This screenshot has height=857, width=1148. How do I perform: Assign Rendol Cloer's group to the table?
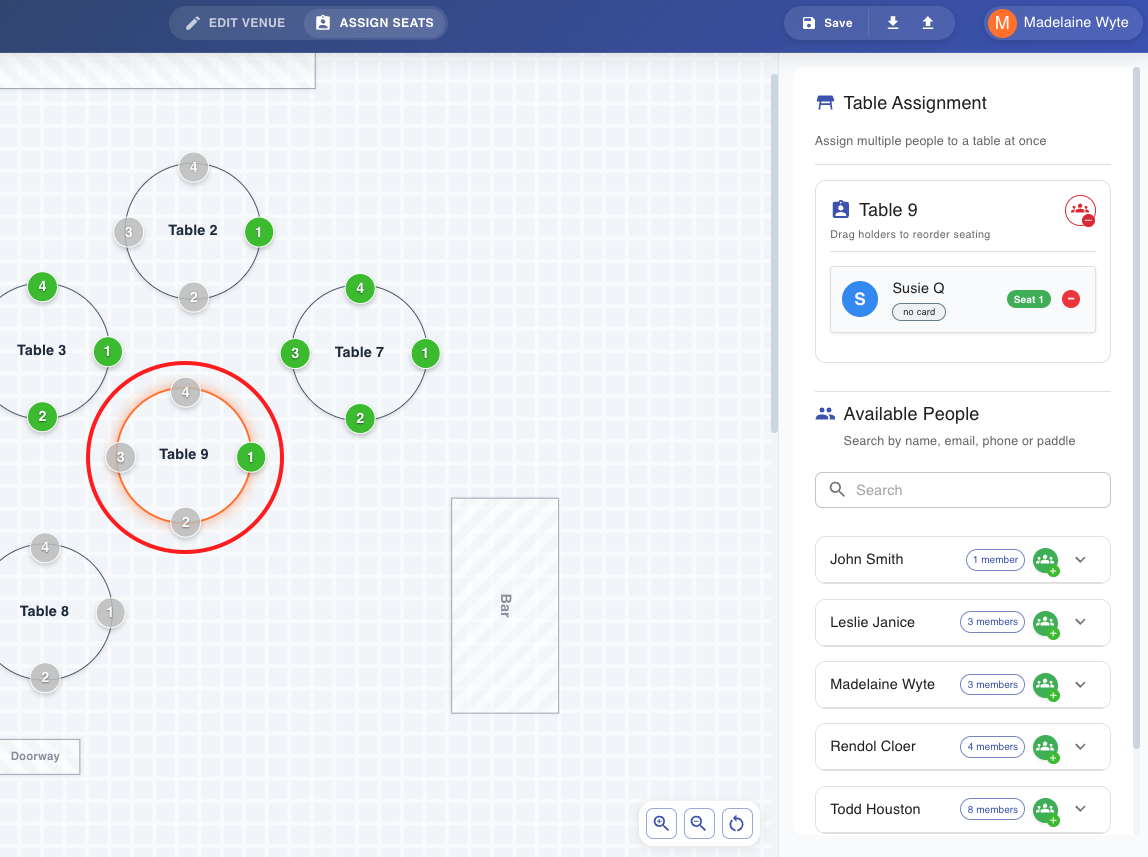click(1046, 748)
